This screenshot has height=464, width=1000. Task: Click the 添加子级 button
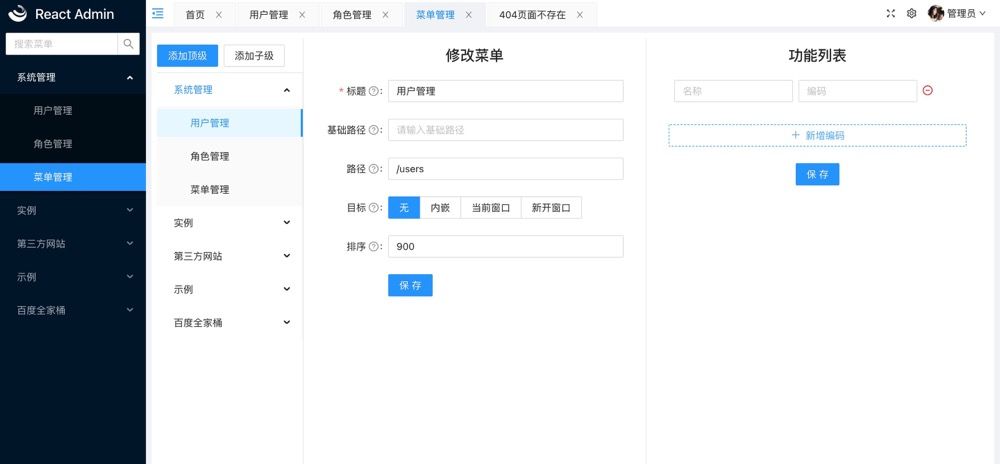[254, 55]
